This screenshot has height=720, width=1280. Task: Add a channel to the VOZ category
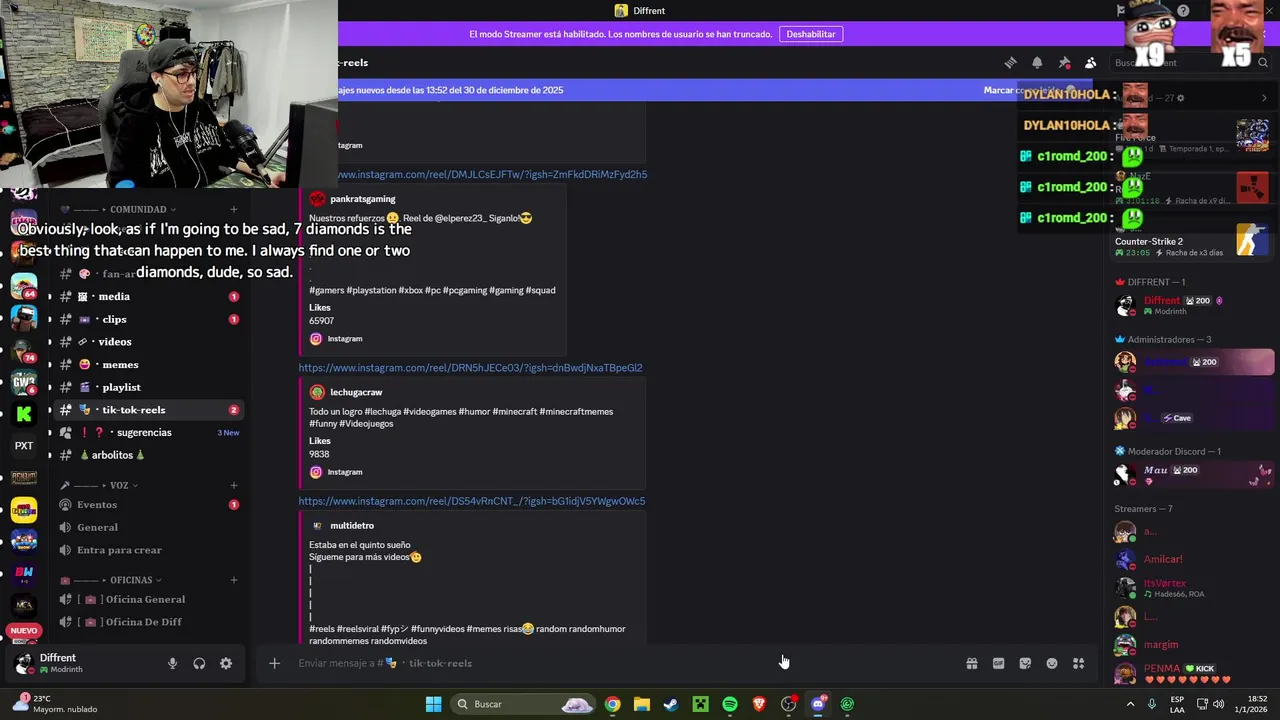point(233,486)
